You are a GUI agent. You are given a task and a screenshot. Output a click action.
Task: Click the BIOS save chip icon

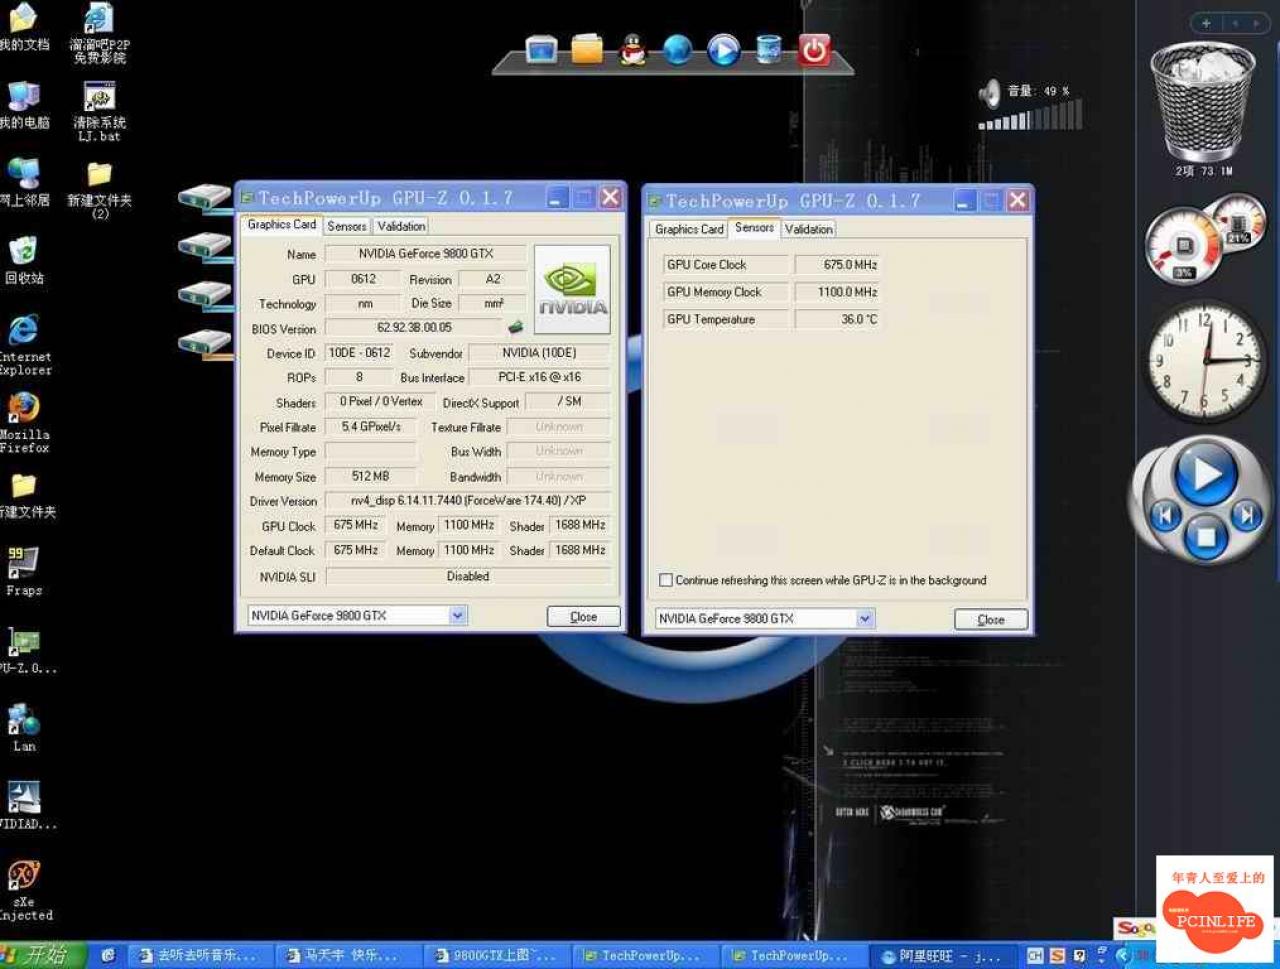516,327
